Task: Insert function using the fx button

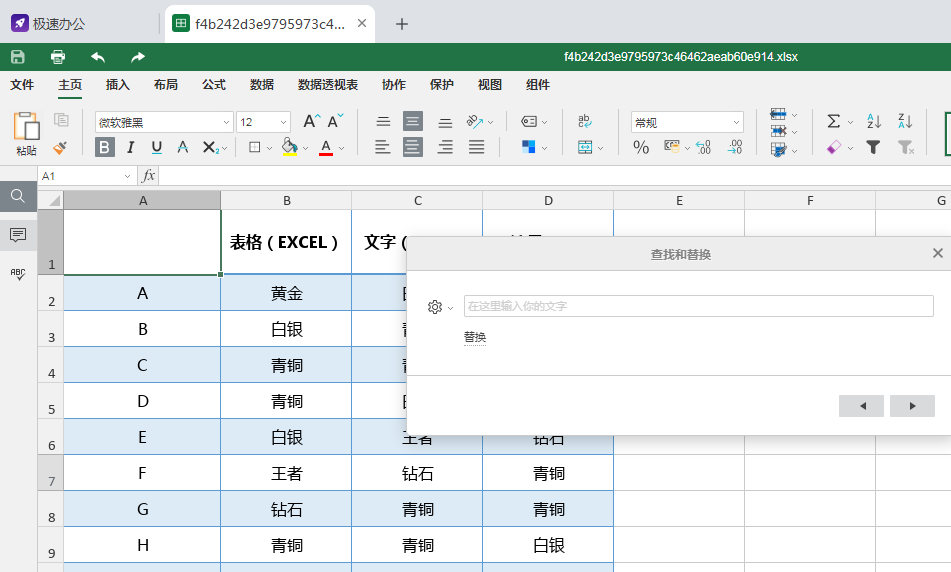Action: 148,176
